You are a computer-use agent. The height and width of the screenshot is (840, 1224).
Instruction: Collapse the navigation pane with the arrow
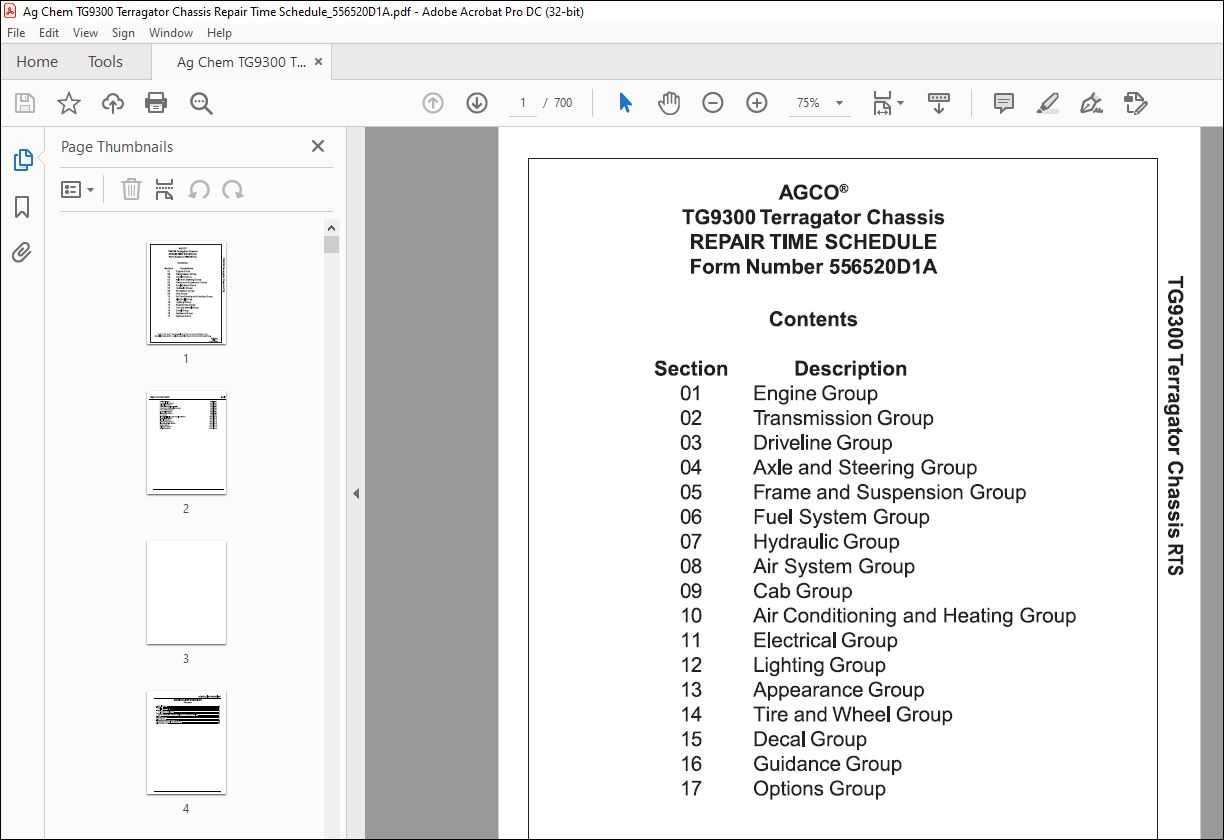355,493
